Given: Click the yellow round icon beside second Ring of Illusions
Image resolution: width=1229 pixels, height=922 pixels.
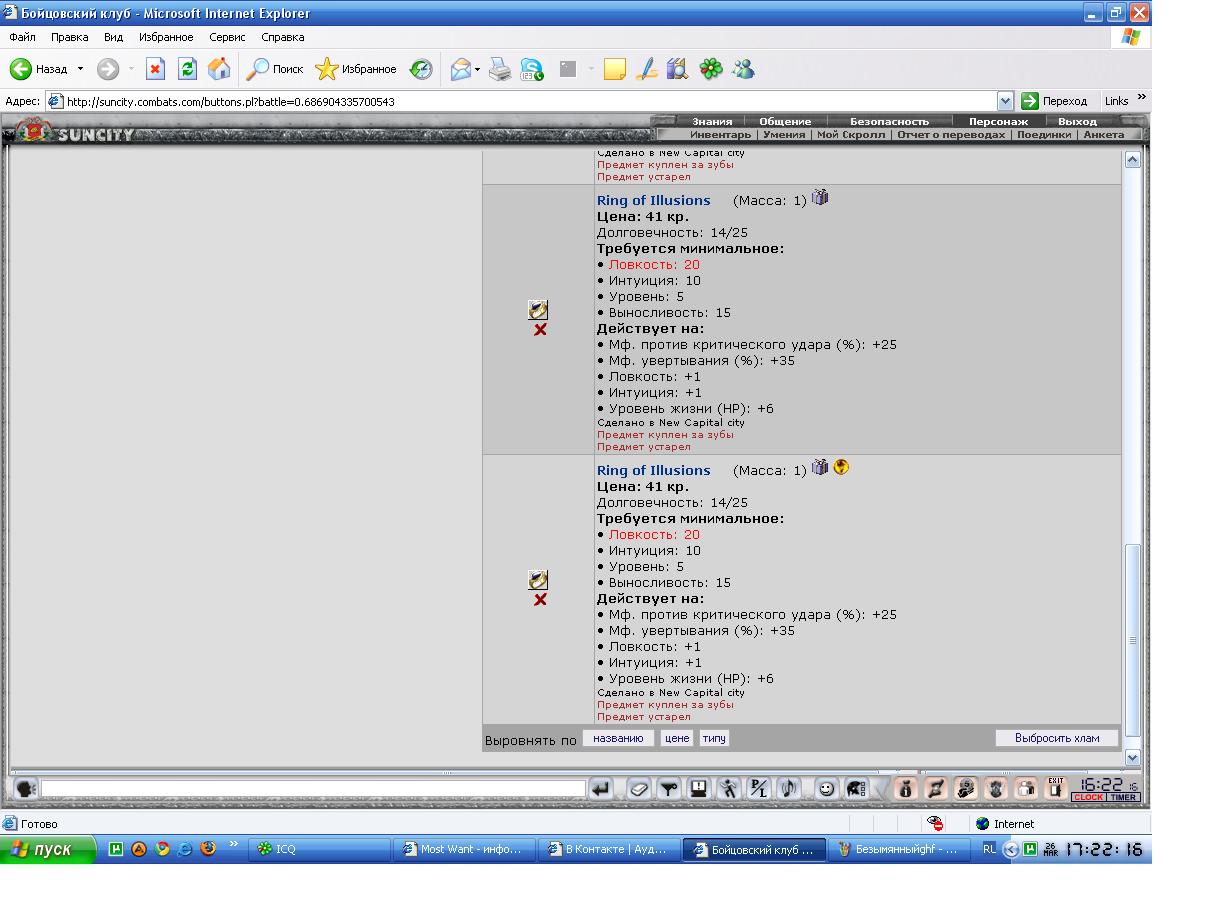Looking at the screenshot, I should click(841, 467).
